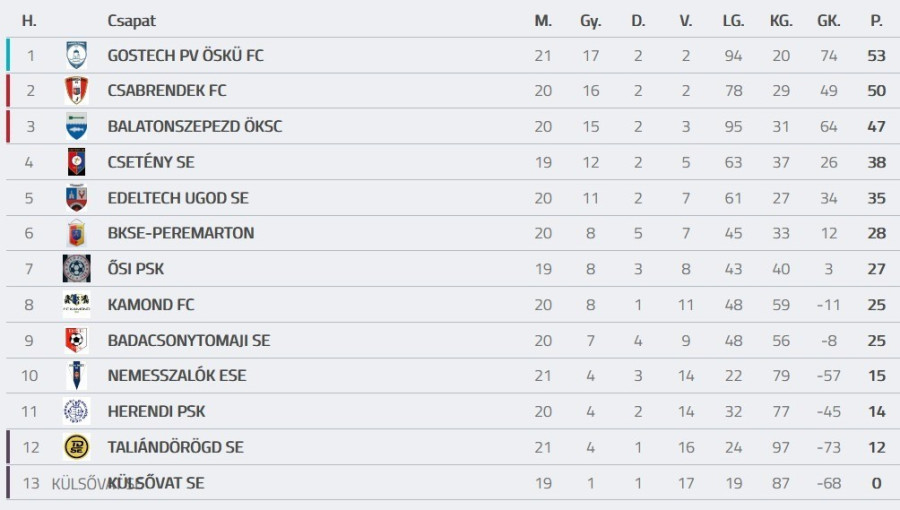Open the Nemesszalók ESE team link
900x510 pixels.
(177, 376)
